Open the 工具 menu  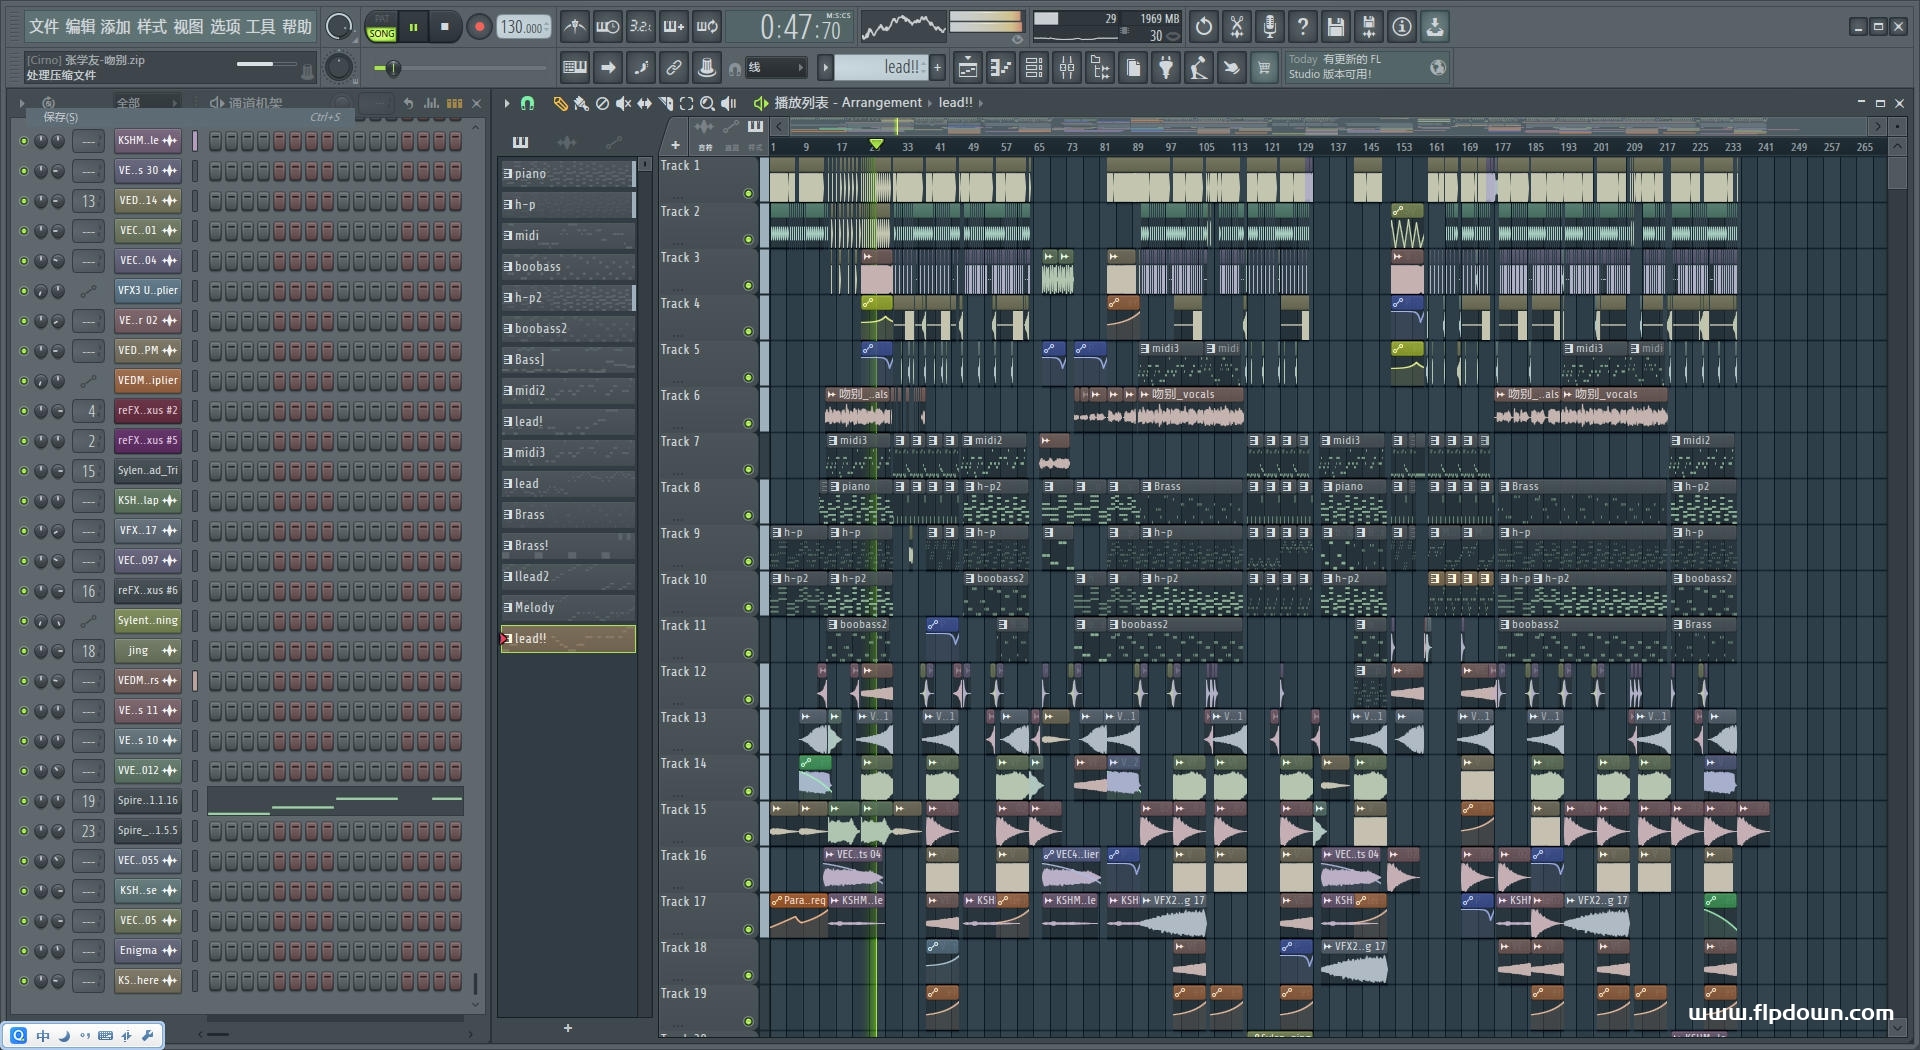click(x=260, y=27)
